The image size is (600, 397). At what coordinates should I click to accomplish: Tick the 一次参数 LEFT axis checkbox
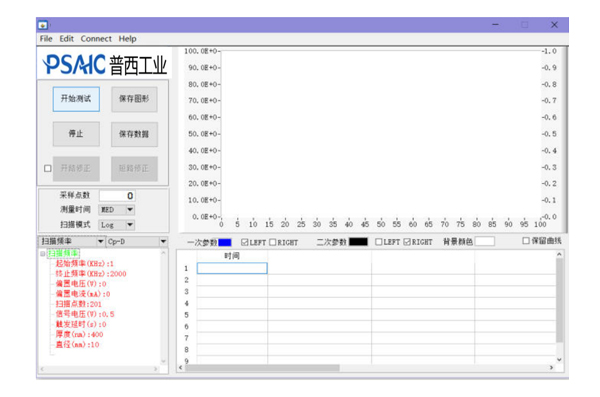(x=245, y=242)
